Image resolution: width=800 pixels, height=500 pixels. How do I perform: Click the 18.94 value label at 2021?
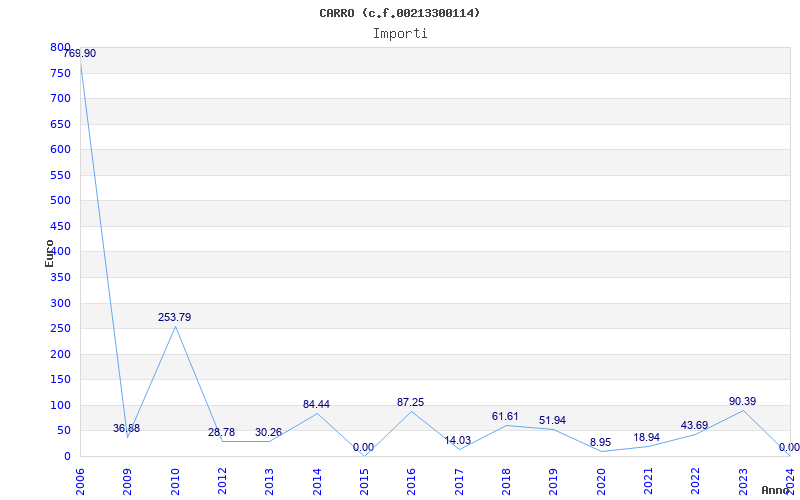pos(646,438)
